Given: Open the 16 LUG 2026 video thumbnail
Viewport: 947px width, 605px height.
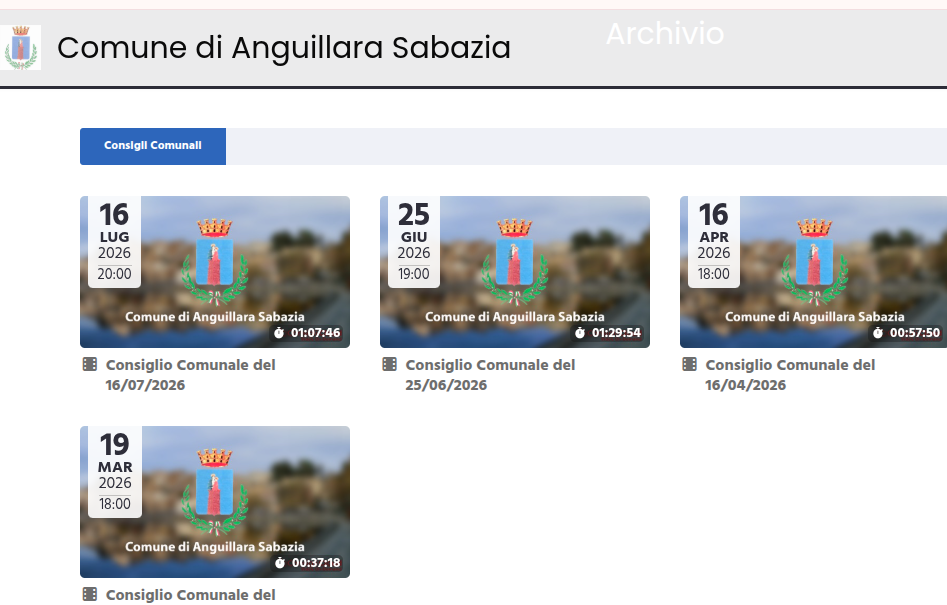Looking at the screenshot, I should tap(215, 272).
